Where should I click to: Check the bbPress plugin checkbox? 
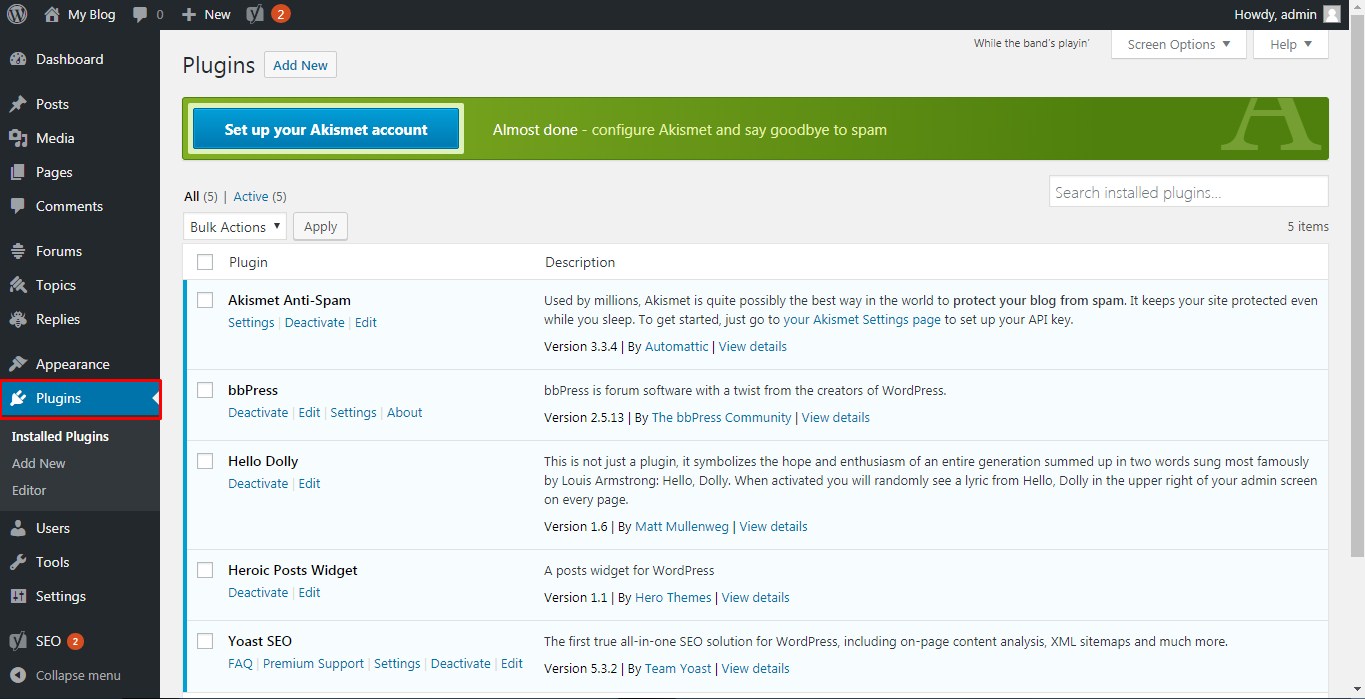205,390
